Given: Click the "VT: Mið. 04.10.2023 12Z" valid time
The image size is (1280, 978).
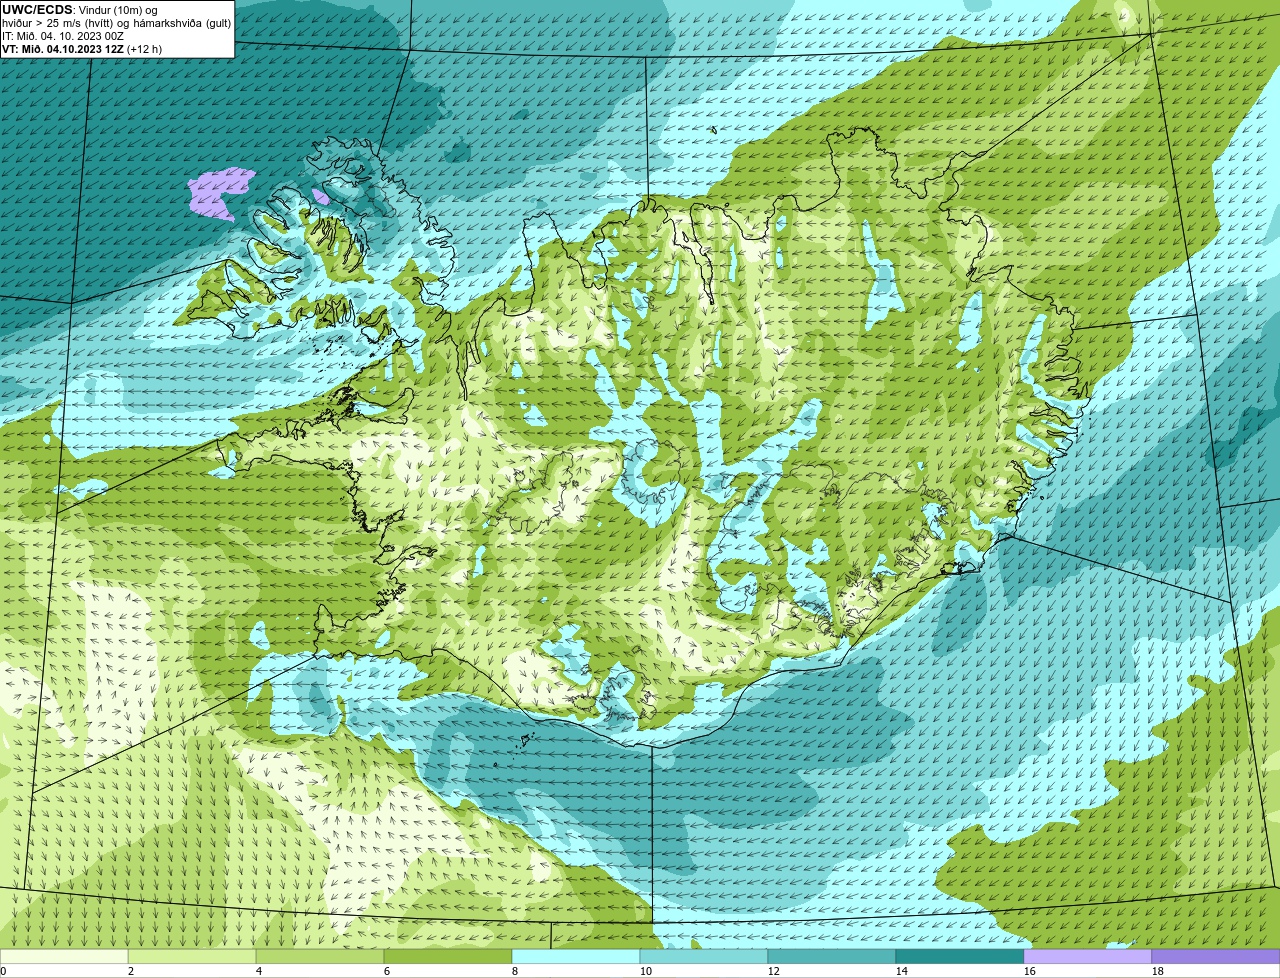Looking at the screenshot, I should point(63,49).
